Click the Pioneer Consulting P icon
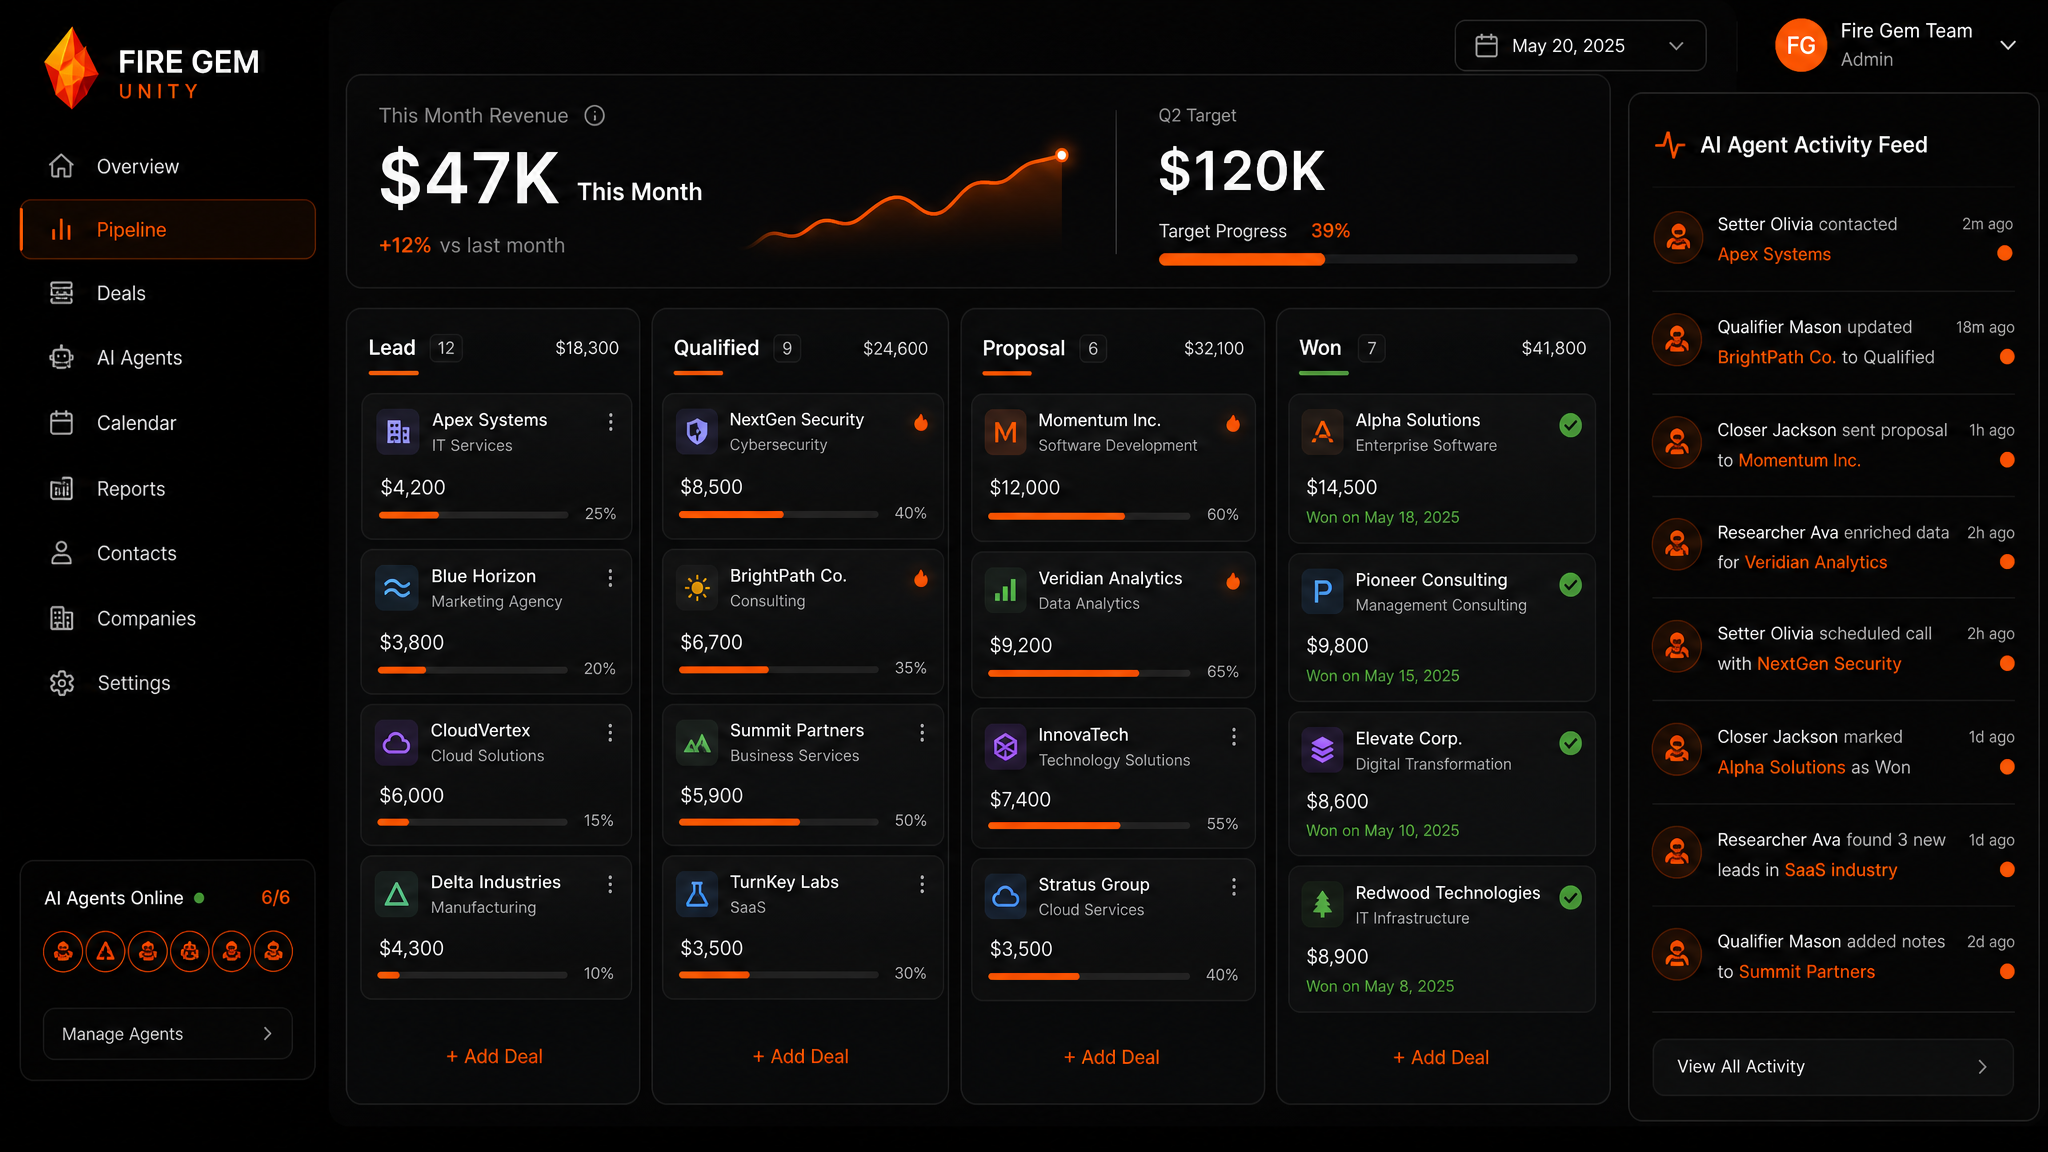2048x1152 pixels. [1322, 592]
